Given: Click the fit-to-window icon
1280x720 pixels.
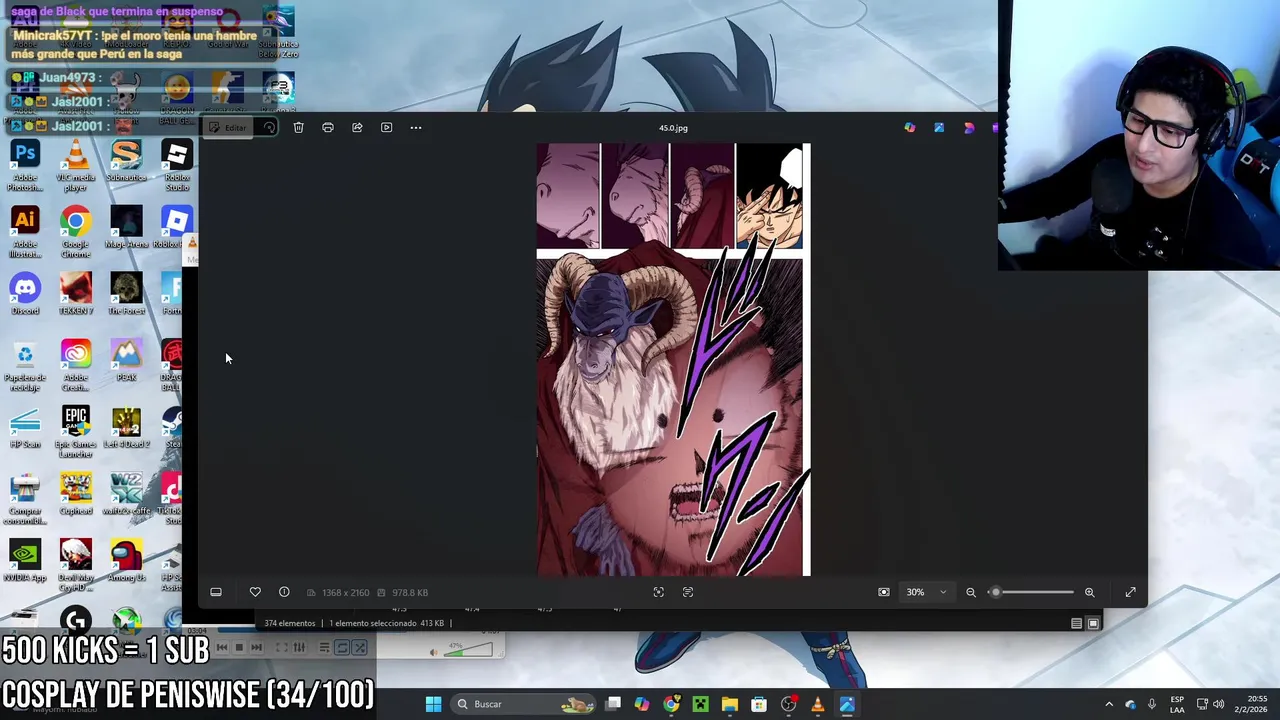Looking at the screenshot, I should 658,592.
